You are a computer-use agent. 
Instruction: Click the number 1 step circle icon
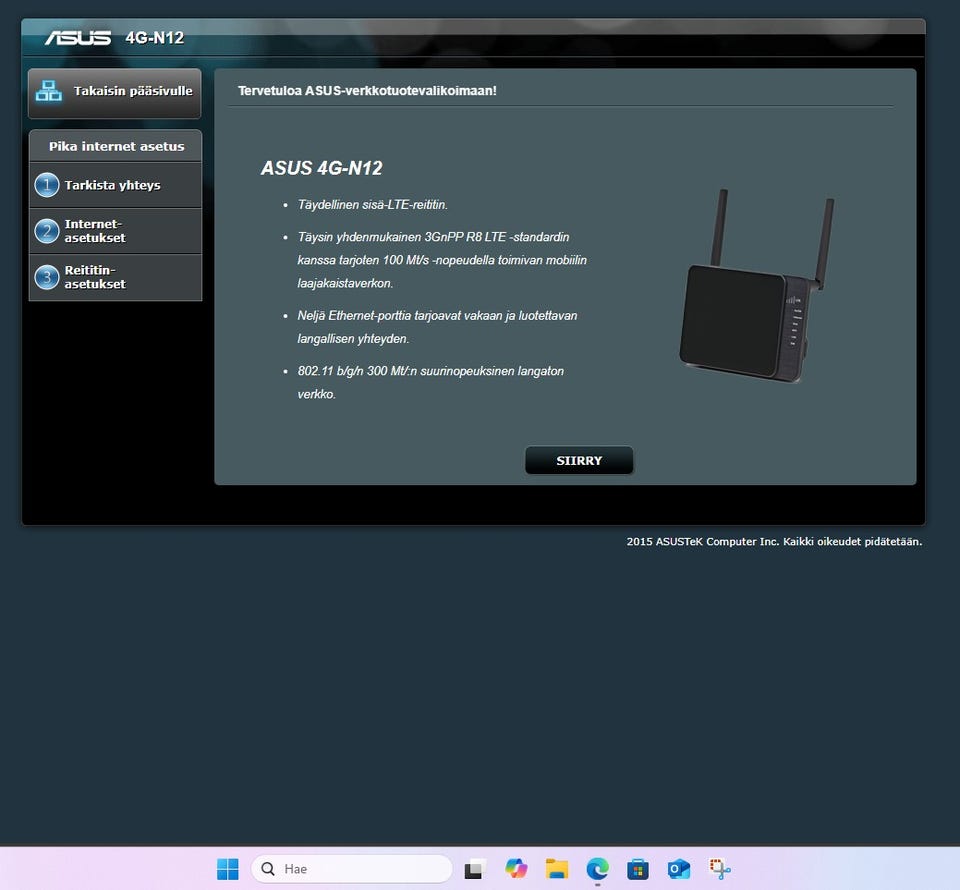pyautogui.click(x=47, y=185)
